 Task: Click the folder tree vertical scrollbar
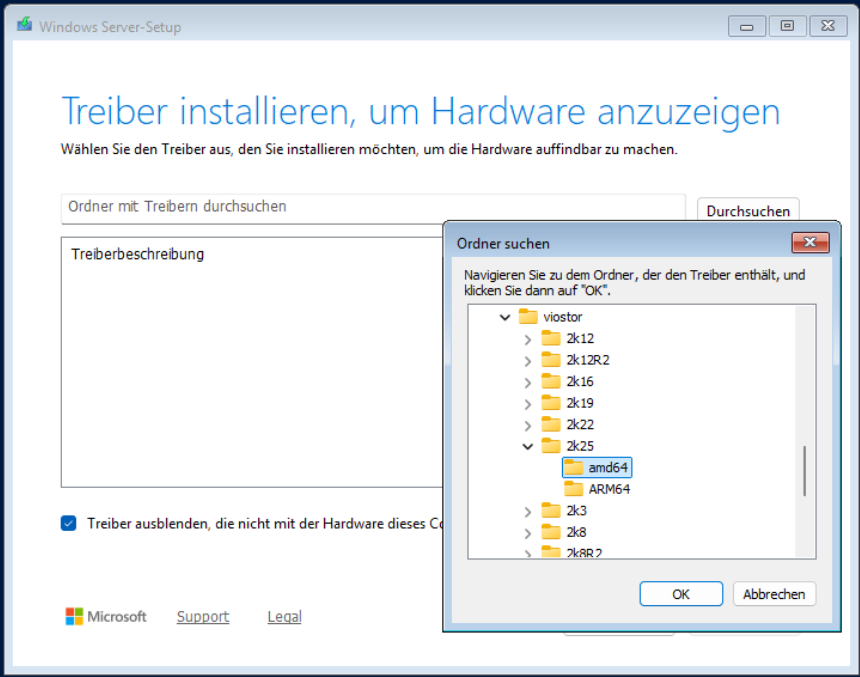pos(805,470)
